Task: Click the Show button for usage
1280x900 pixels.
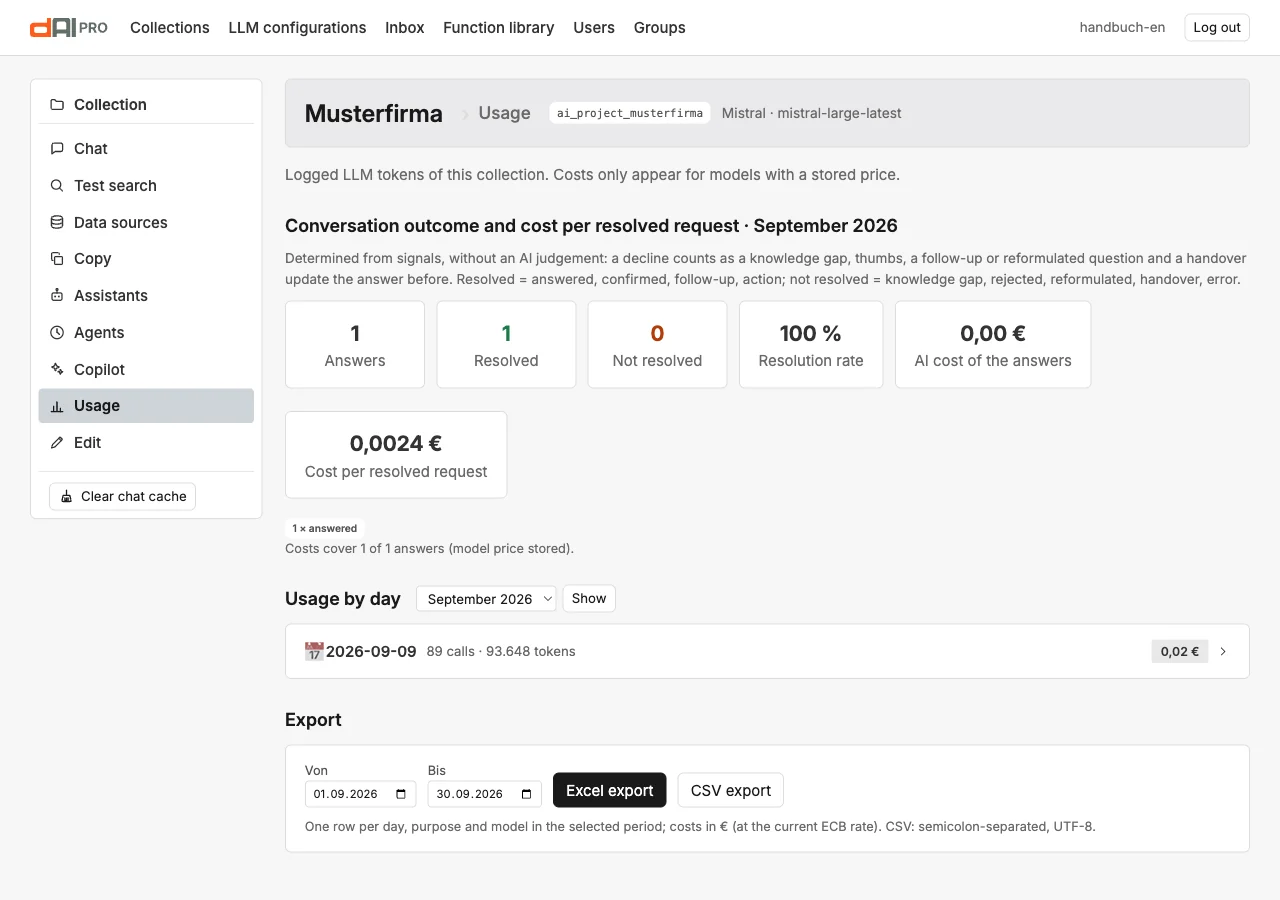Action: [x=589, y=598]
